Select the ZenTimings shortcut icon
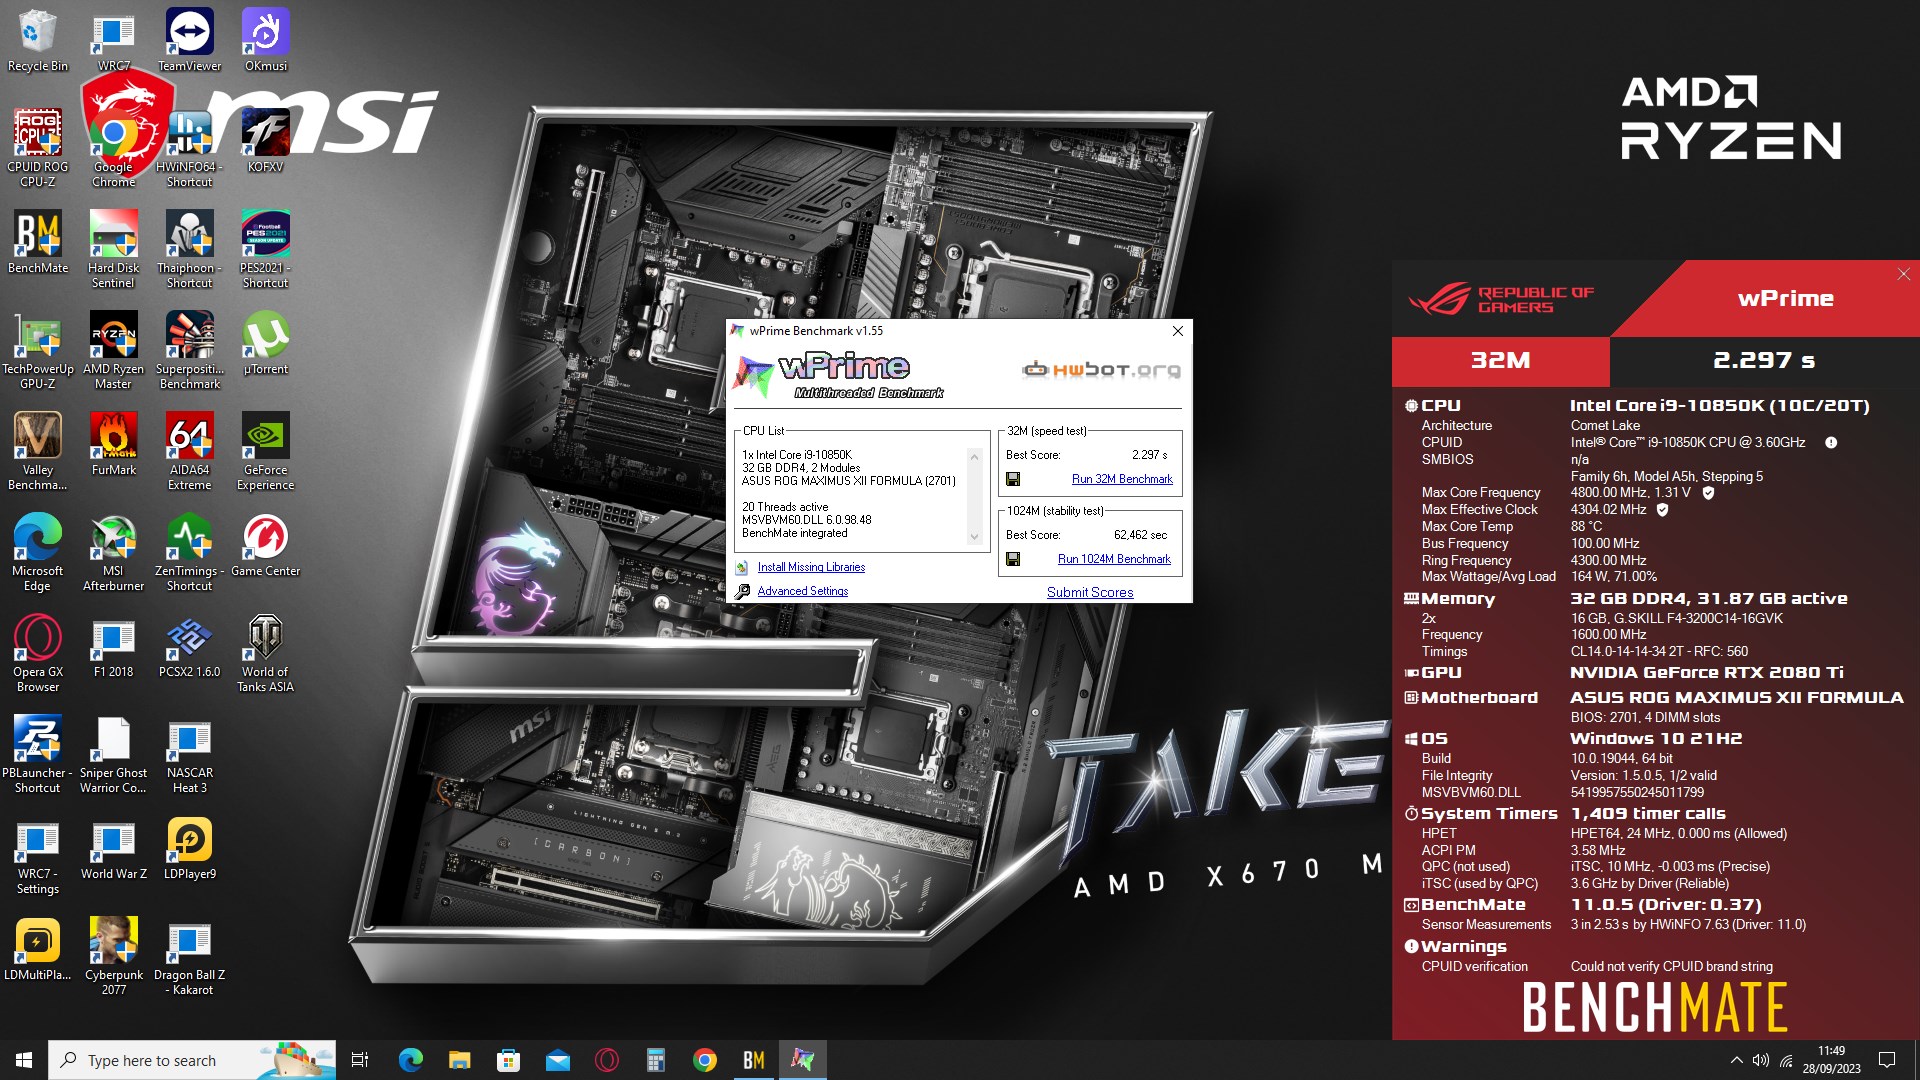 (x=190, y=552)
